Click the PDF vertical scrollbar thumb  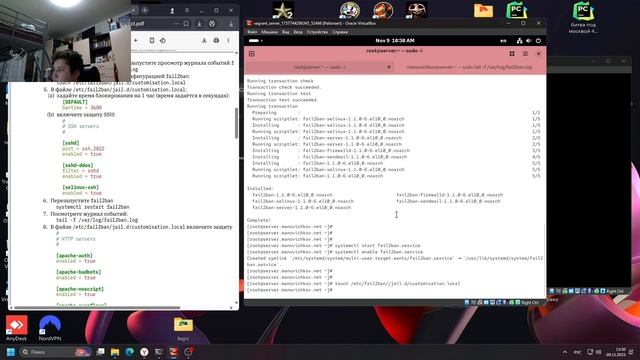236,123
